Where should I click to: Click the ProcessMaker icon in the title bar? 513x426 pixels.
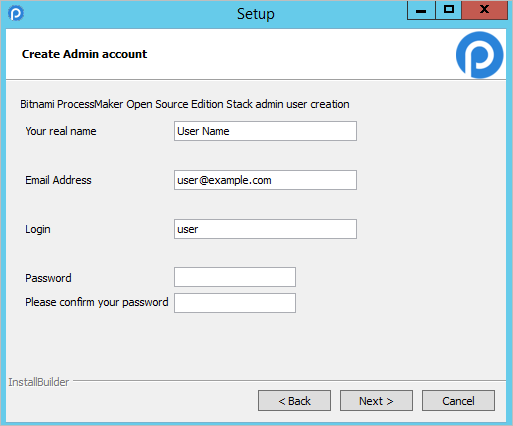[16, 13]
